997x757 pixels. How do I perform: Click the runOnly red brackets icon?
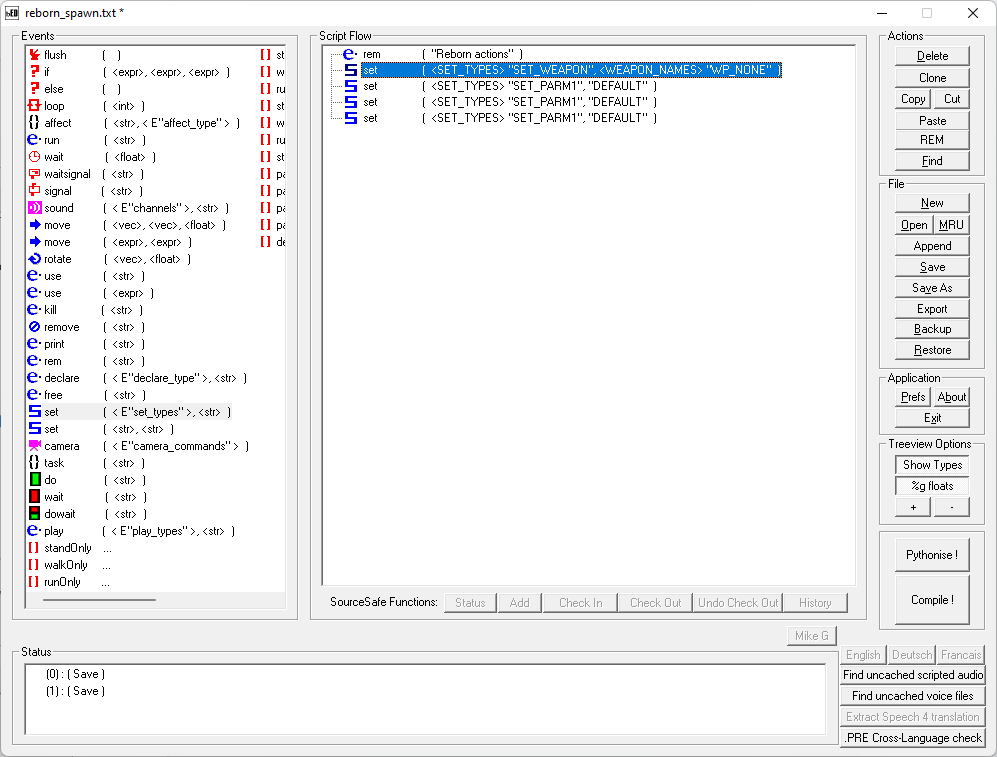click(34, 582)
